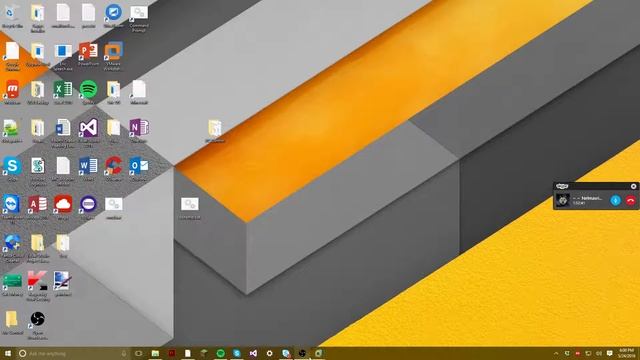
Task: Open the red Mobizen 'm' desktop shortcut
Action: 12,93
